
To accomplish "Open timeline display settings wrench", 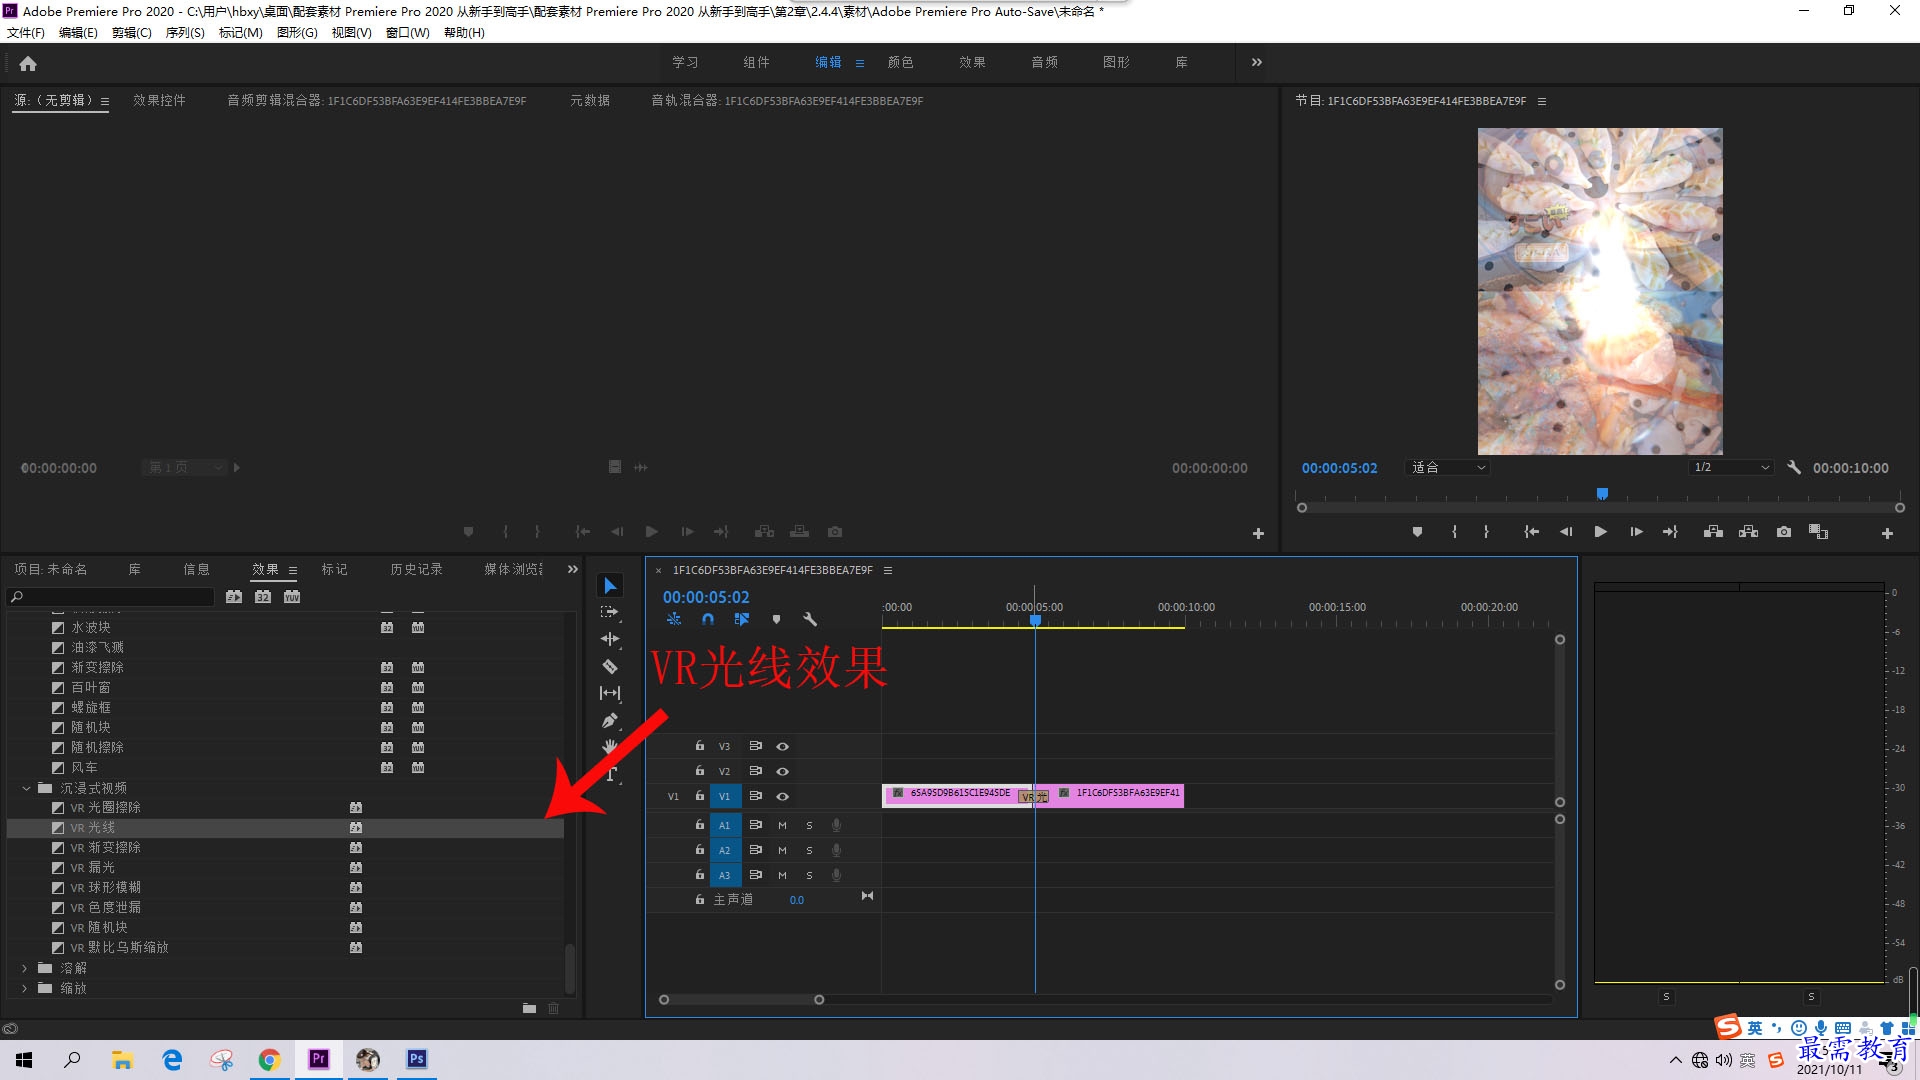I will pyautogui.click(x=810, y=620).
